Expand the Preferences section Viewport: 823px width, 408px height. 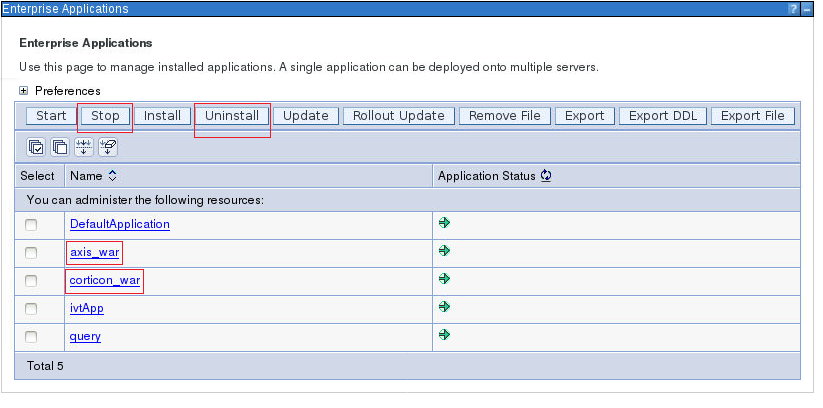(23, 91)
